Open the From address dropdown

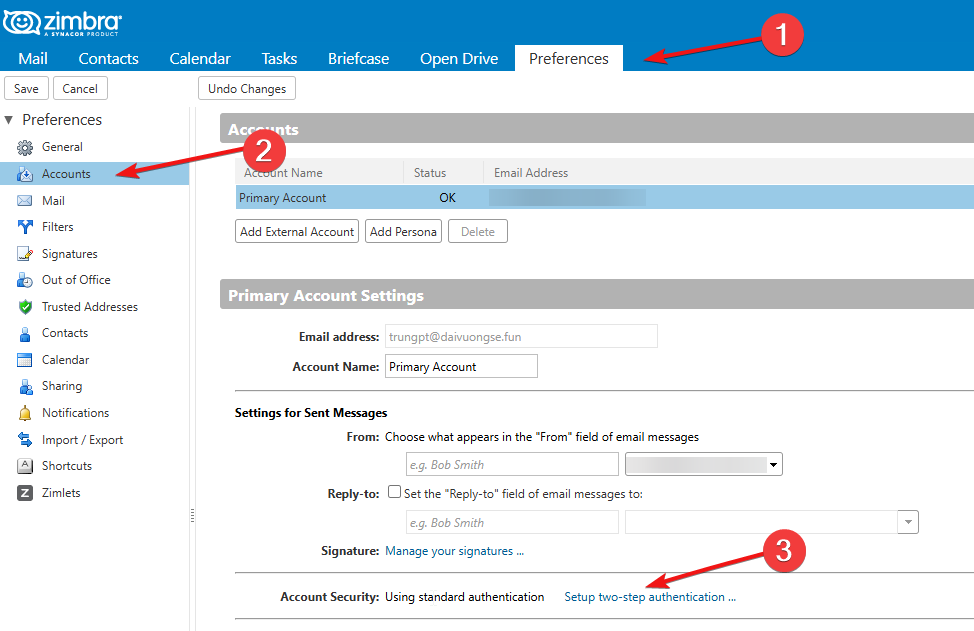click(773, 465)
